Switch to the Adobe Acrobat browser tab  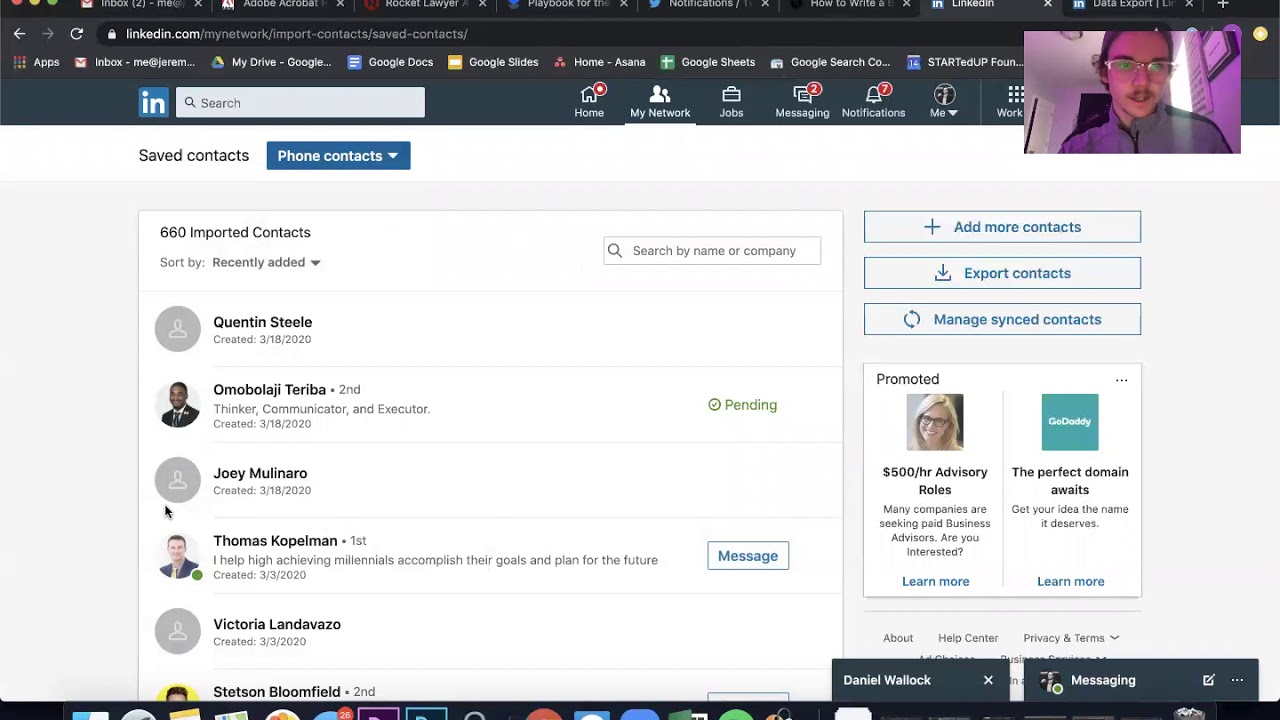(x=284, y=4)
